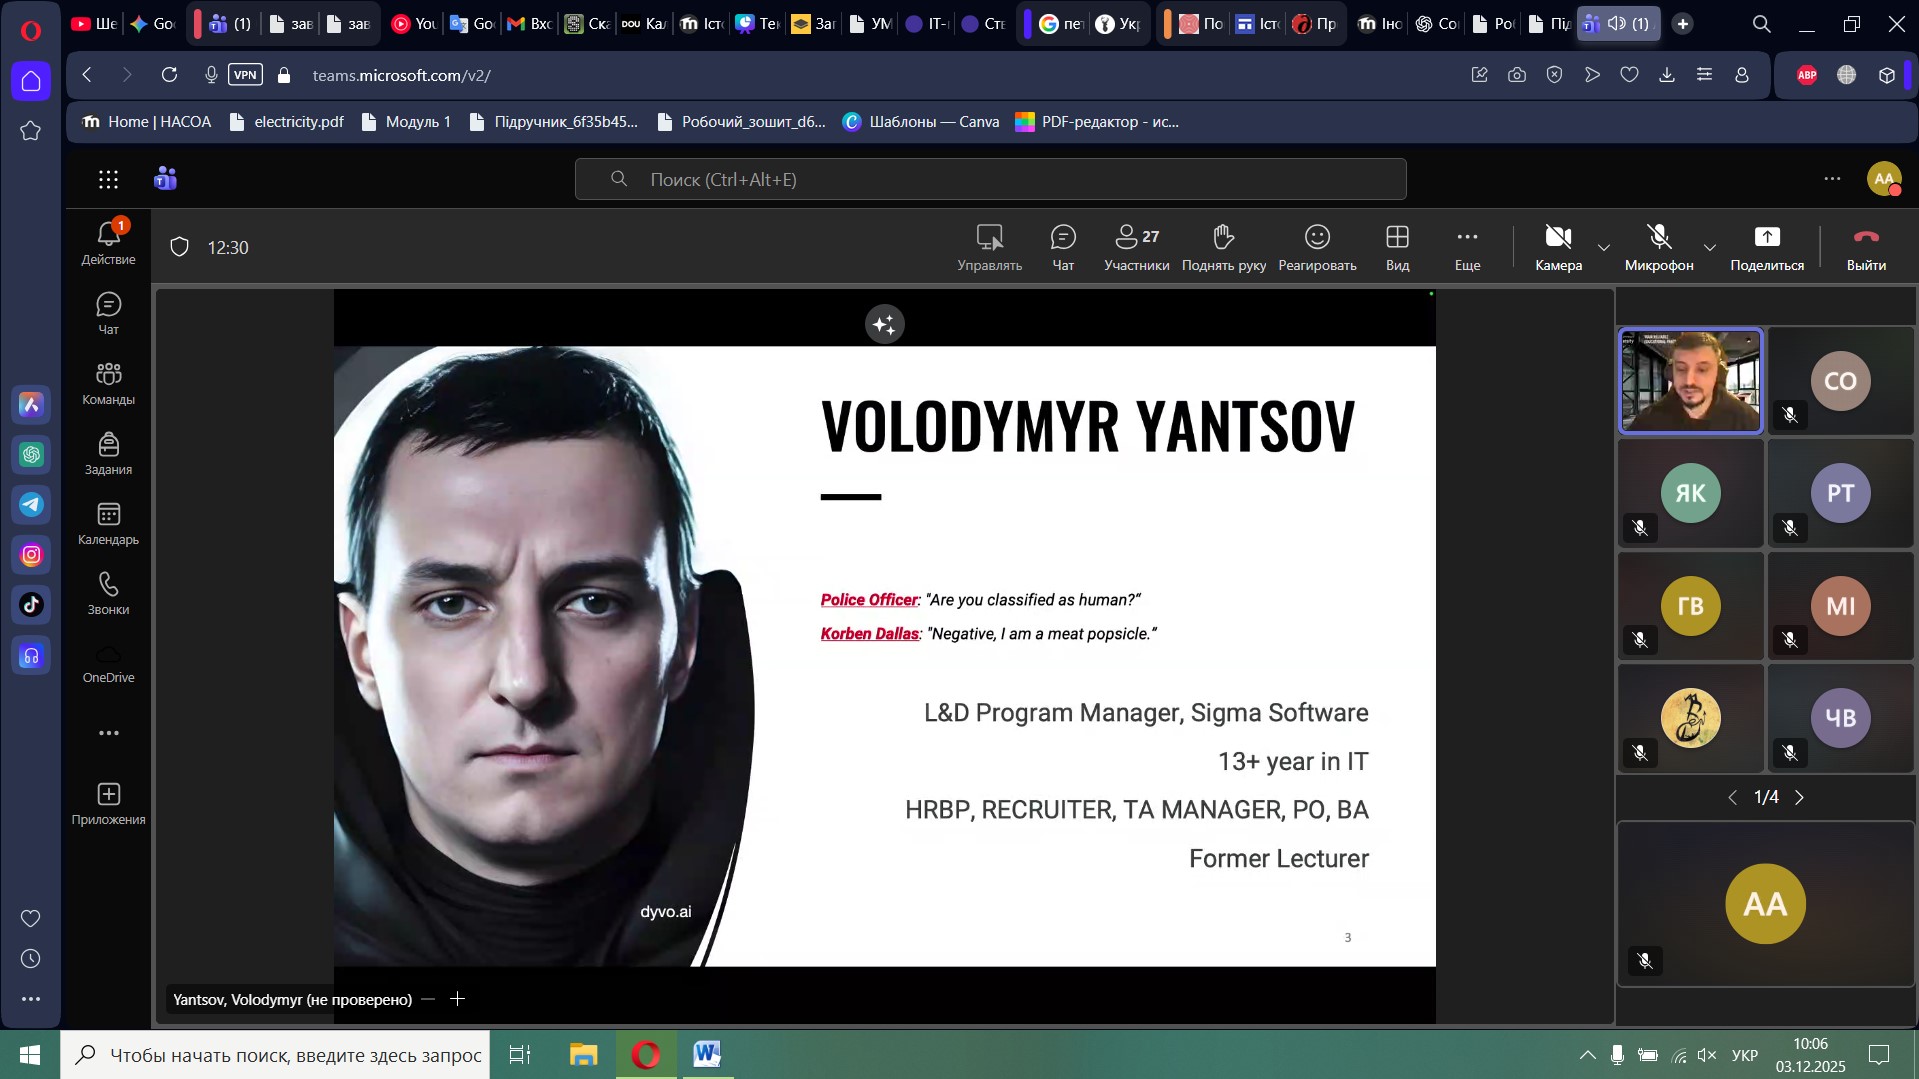Switch to the Команды tab
Screen dimensions: 1919x1079
point(108,384)
